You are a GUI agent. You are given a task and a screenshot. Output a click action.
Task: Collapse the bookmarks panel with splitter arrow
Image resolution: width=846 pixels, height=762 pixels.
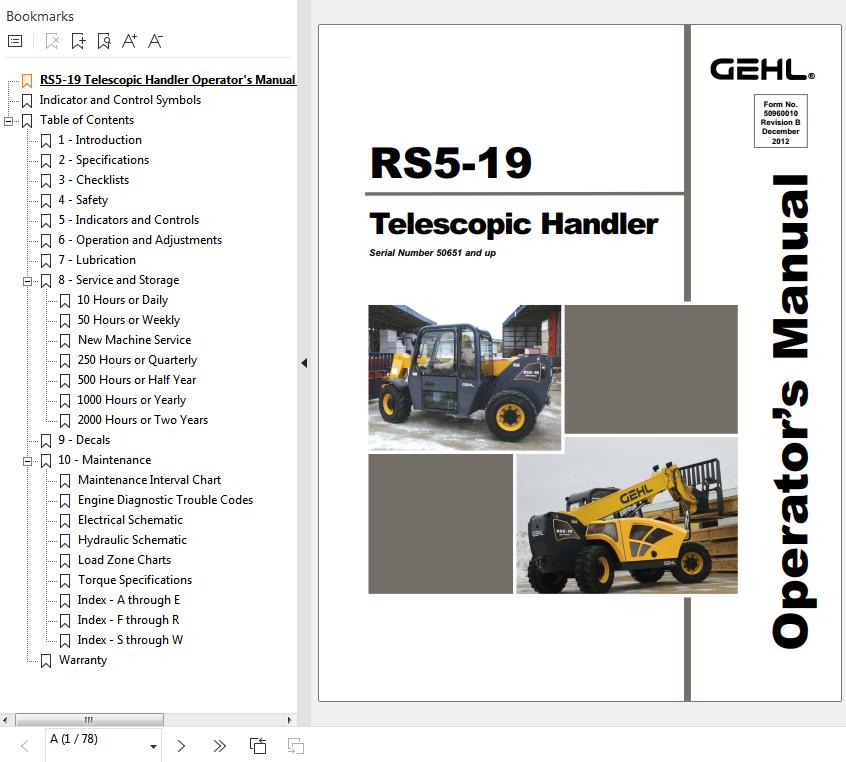[x=303, y=363]
